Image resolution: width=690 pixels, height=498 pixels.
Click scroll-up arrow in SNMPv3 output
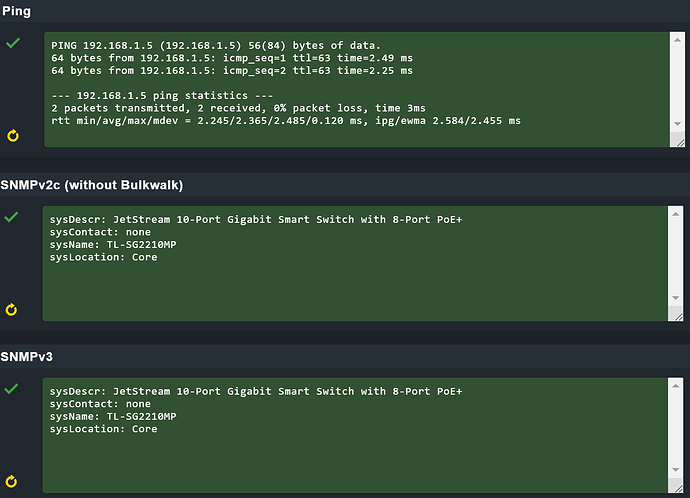coord(675,386)
